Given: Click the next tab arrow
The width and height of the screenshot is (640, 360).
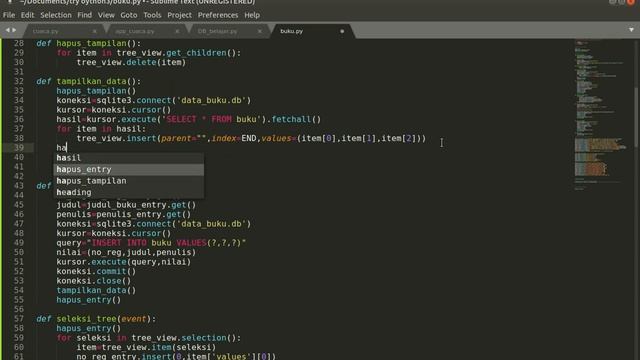Looking at the screenshot, I should [x=14, y=30].
